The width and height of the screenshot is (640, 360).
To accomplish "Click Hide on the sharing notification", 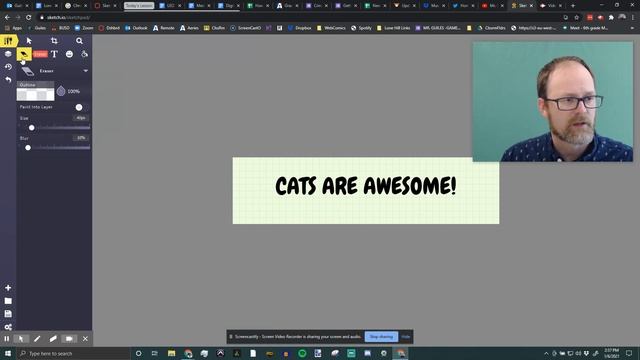I will 406,337.
